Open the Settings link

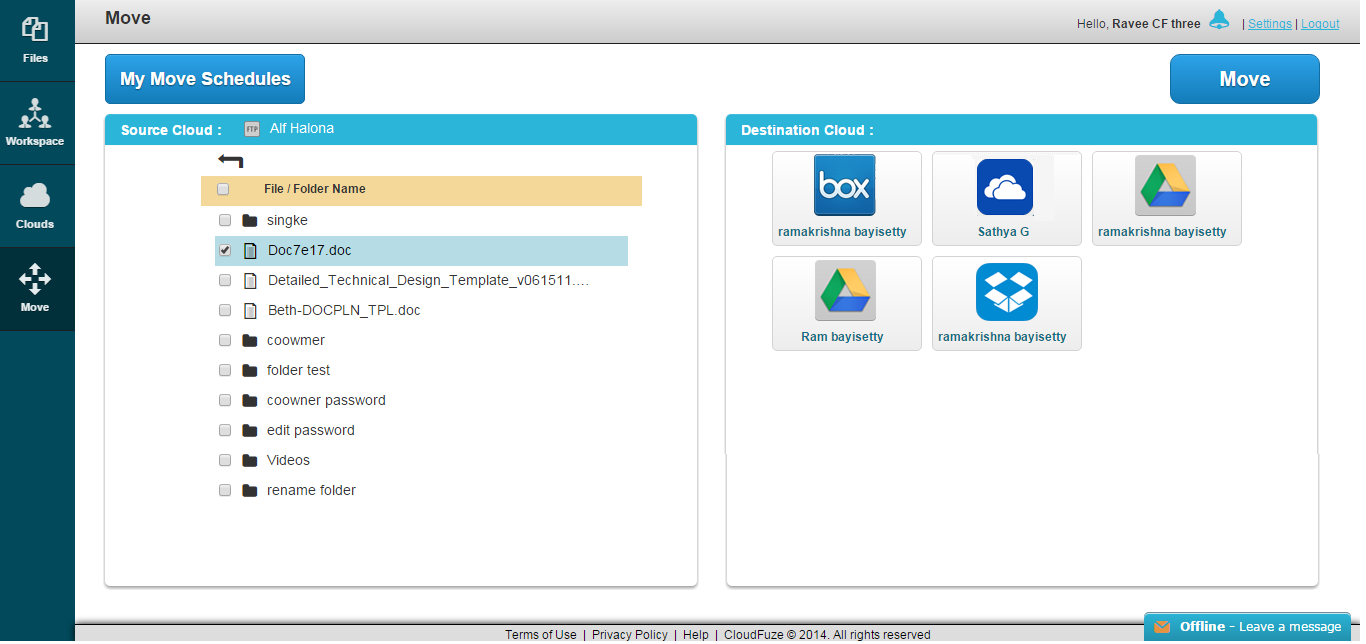(1270, 24)
